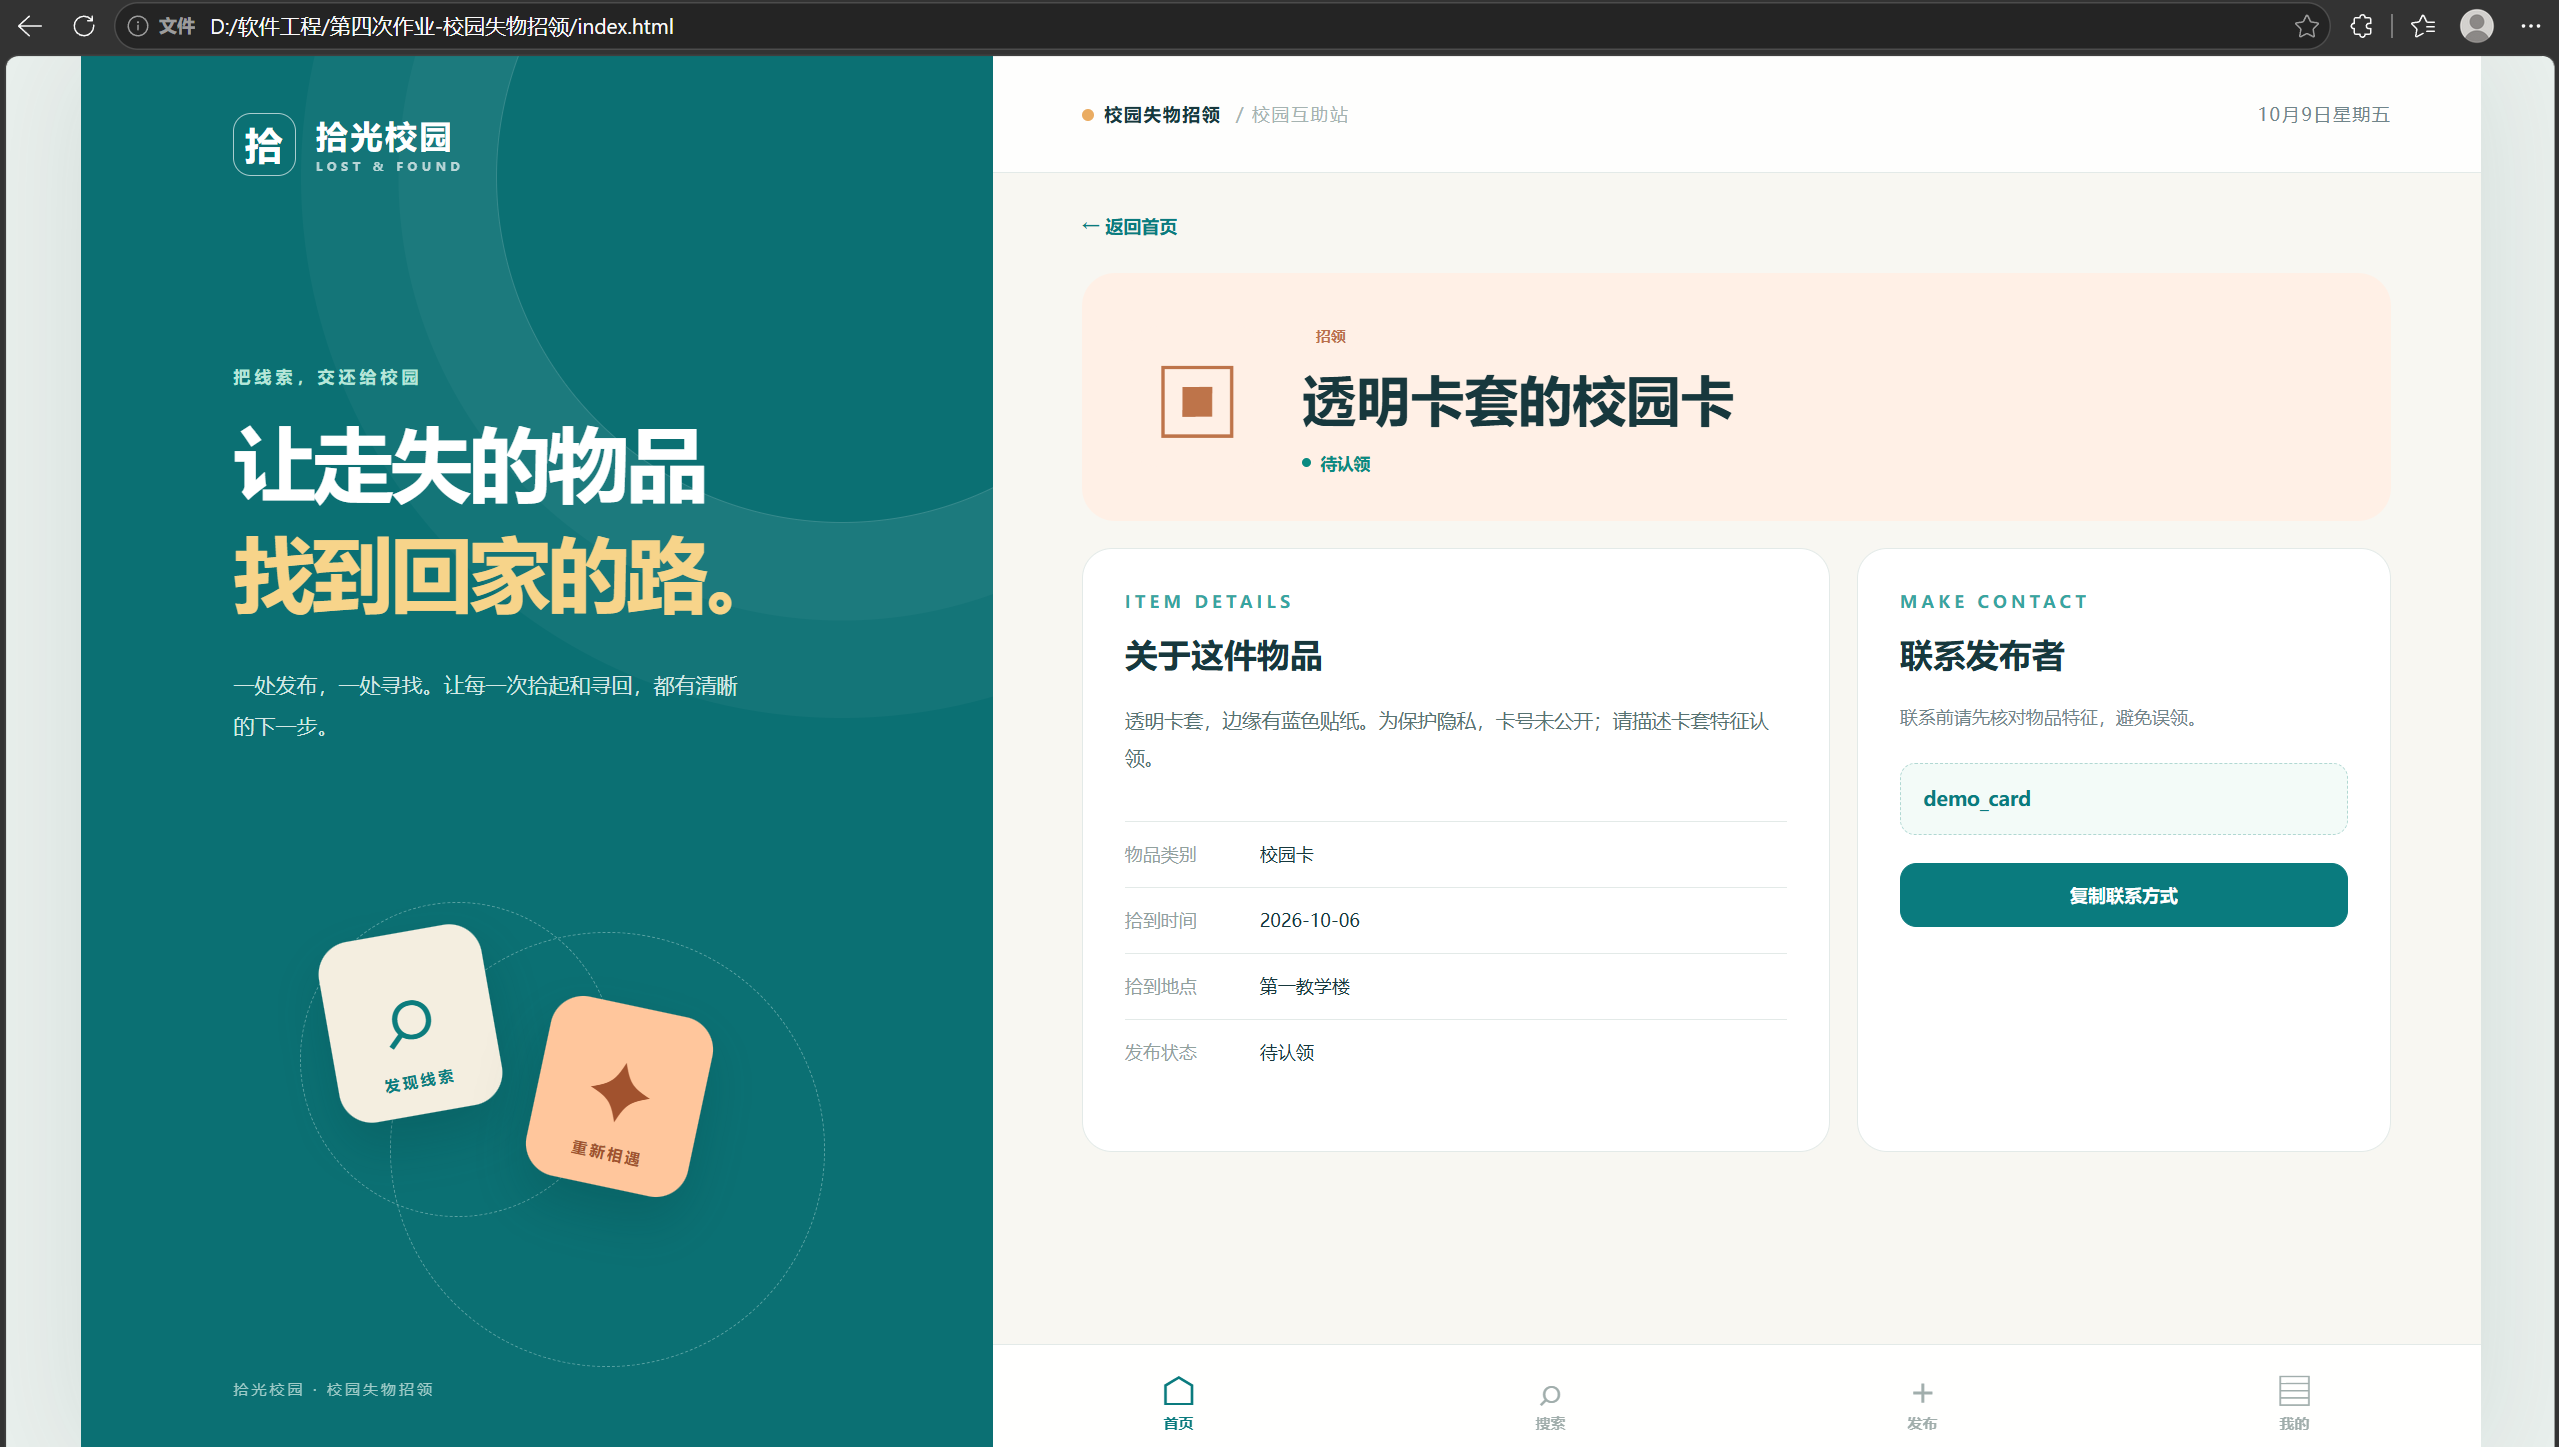Screen dimensions: 2559x1447
Task: Click the 联系发布者 heading
Action: point(1981,657)
